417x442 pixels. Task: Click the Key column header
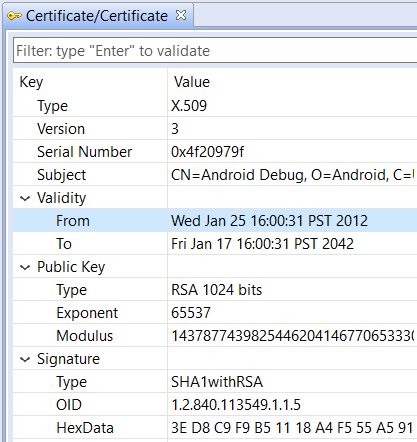(x=31, y=82)
